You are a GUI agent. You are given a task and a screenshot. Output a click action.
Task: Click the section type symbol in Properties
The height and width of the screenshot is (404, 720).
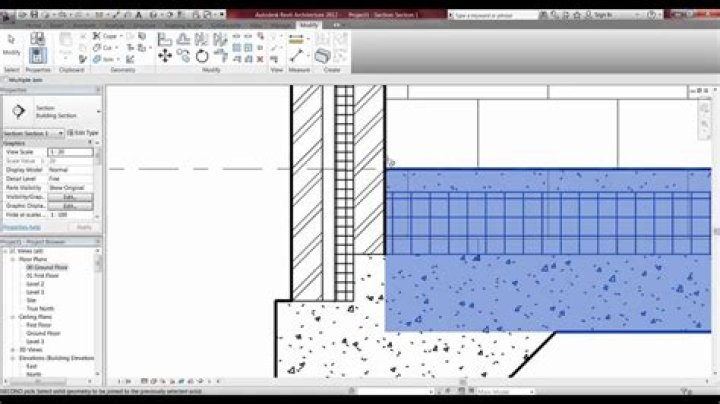click(x=18, y=111)
